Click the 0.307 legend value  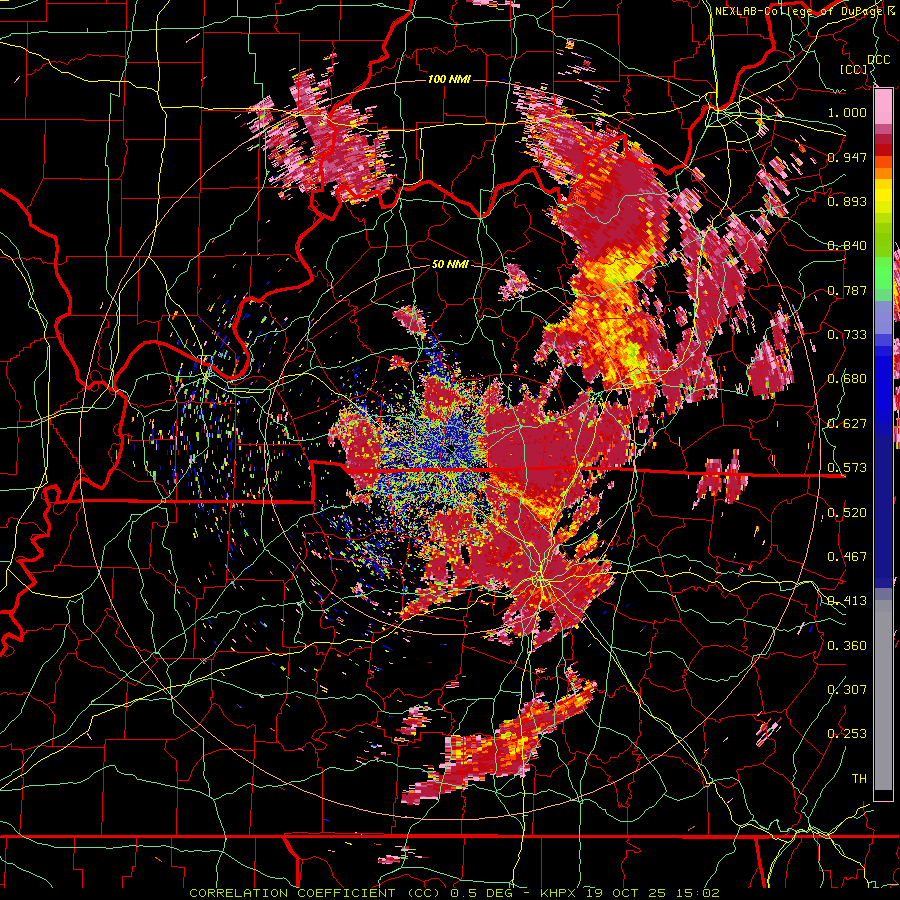[x=847, y=690]
